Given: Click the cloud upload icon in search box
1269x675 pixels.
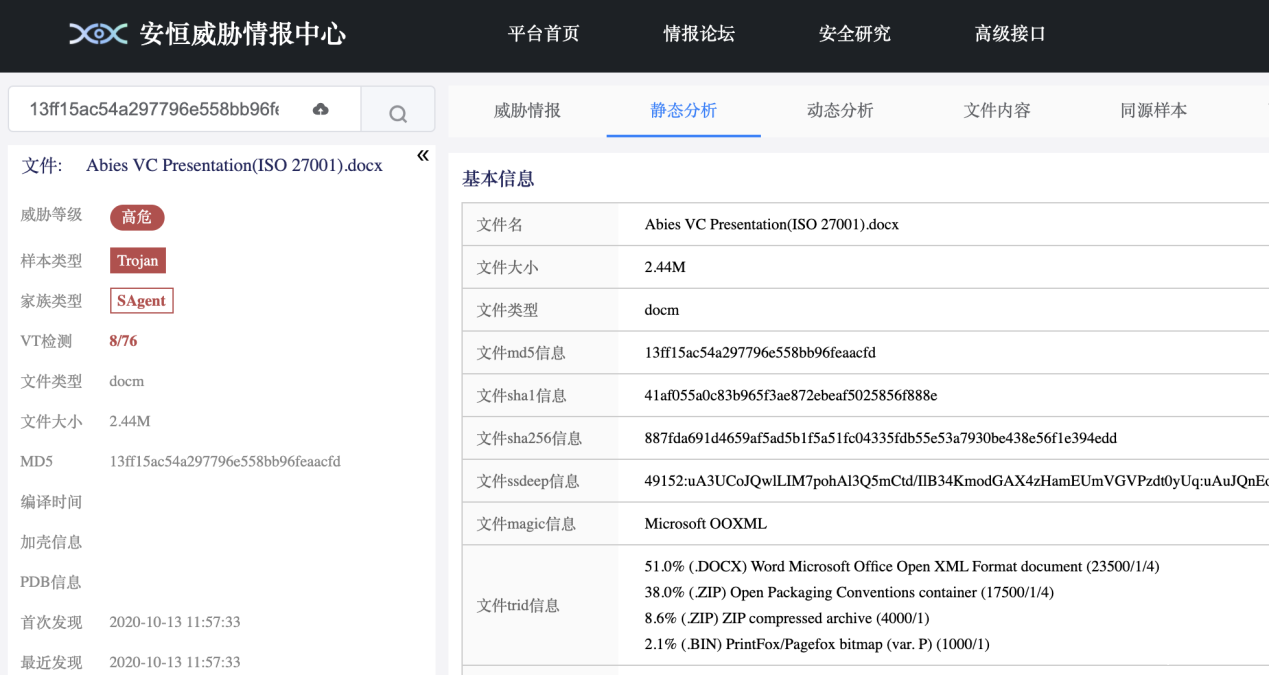Looking at the screenshot, I should pyautogui.click(x=320, y=109).
